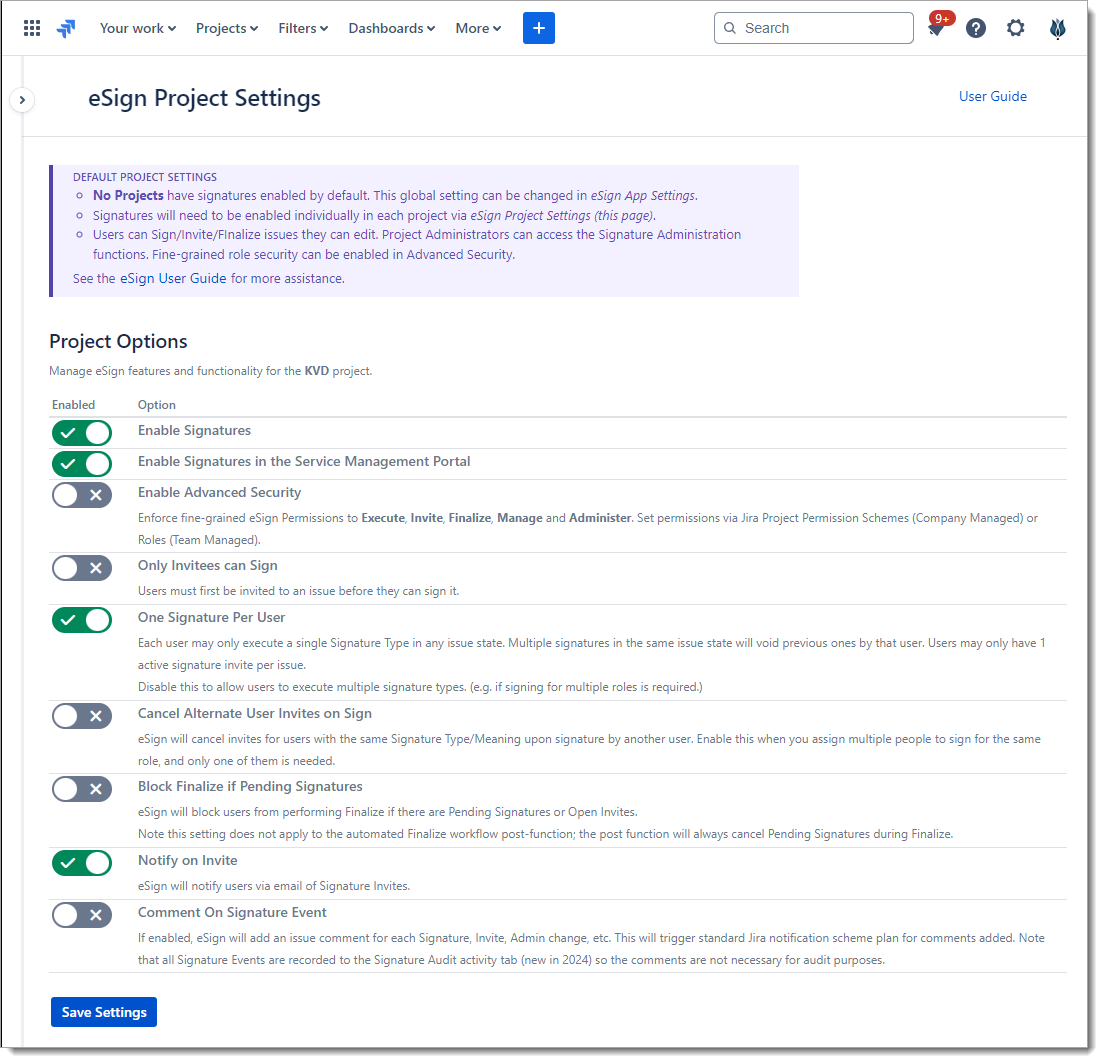
Task: Open the Dashboards menu
Action: point(391,28)
